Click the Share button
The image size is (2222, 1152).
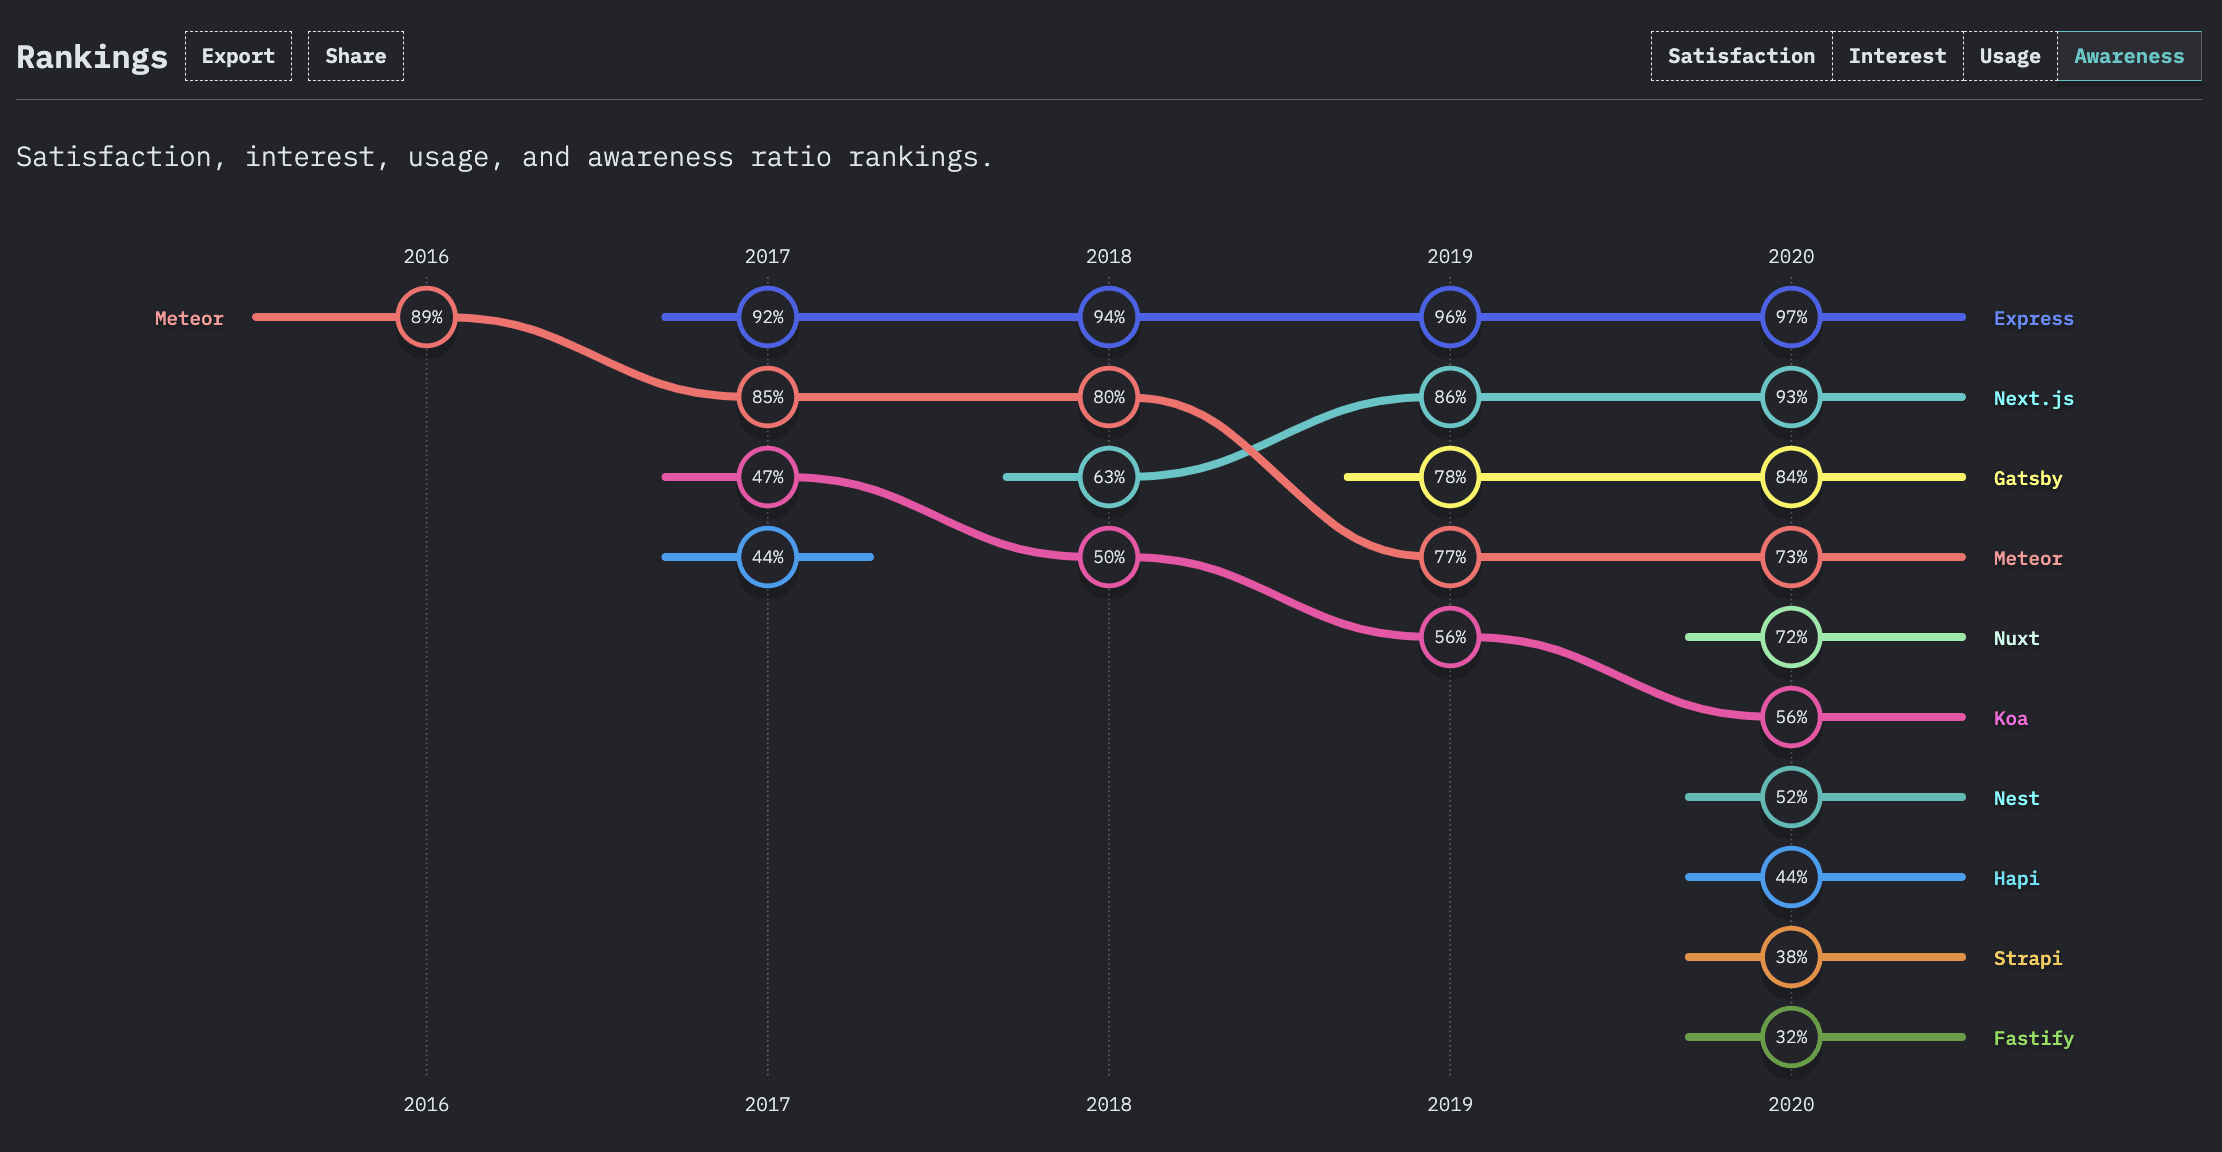point(356,56)
